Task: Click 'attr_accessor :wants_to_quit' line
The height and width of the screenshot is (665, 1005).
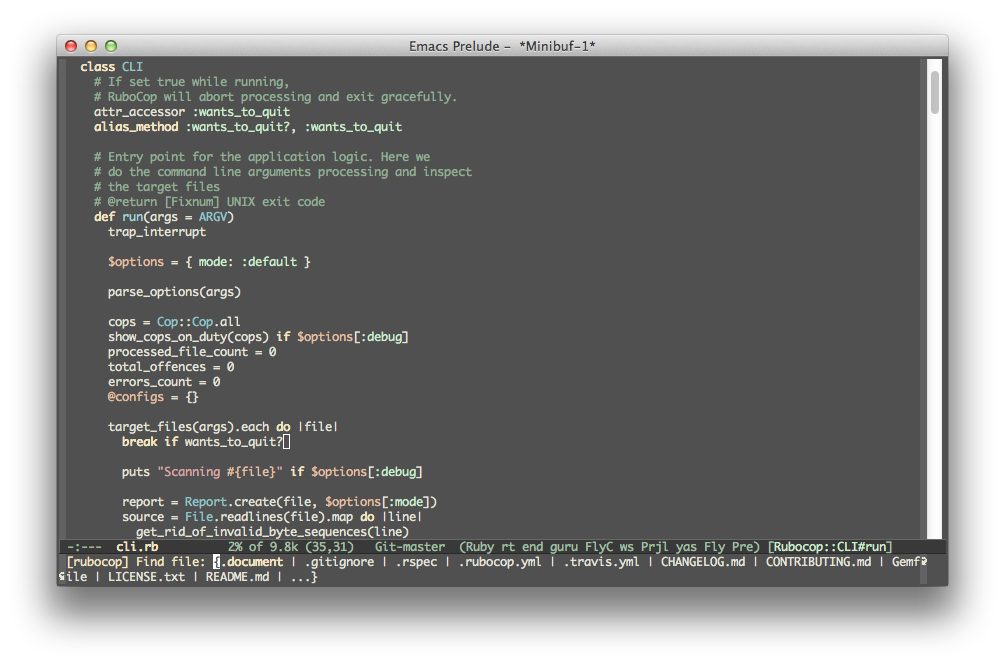Action: coord(192,111)
